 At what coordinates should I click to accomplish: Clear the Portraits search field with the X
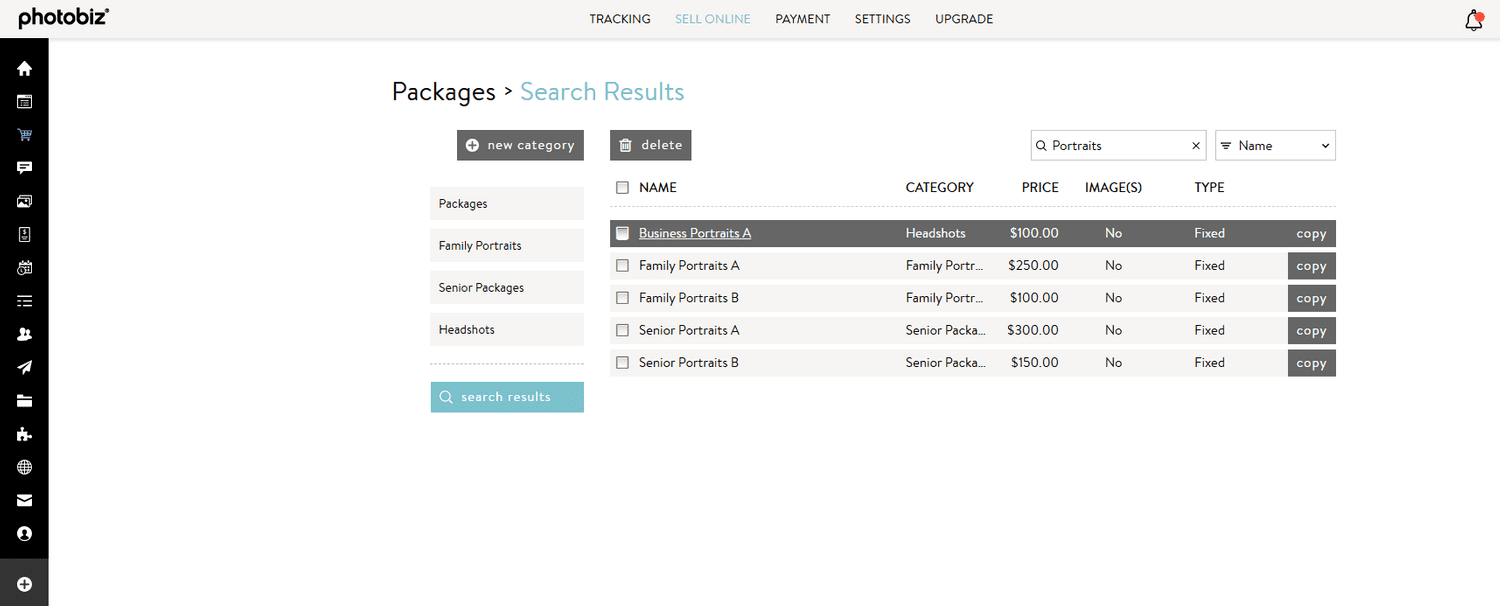[x=1196, y=145]
